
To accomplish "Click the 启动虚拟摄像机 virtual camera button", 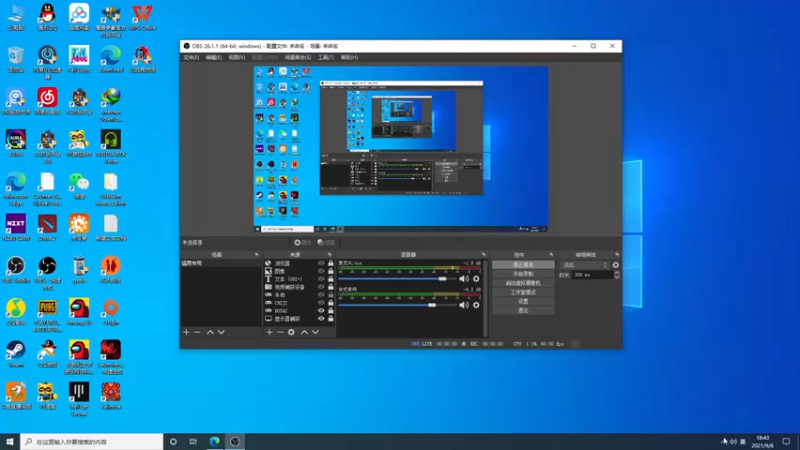I will [523, 283].
